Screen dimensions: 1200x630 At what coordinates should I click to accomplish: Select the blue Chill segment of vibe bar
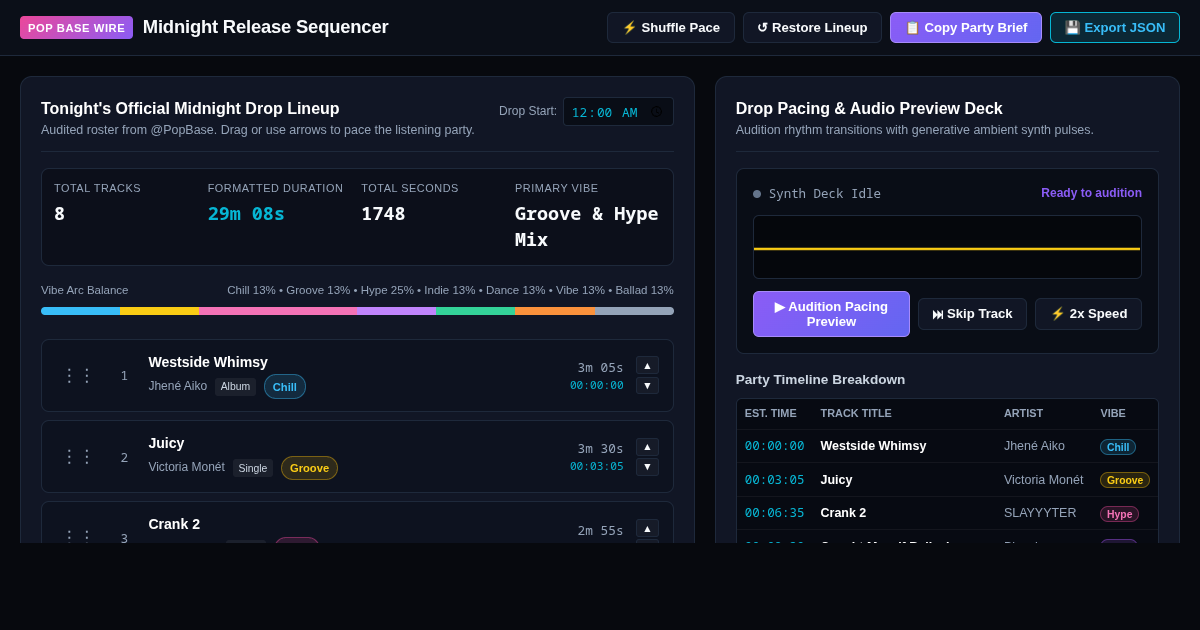pyautogui.click(x=80, y=311)
